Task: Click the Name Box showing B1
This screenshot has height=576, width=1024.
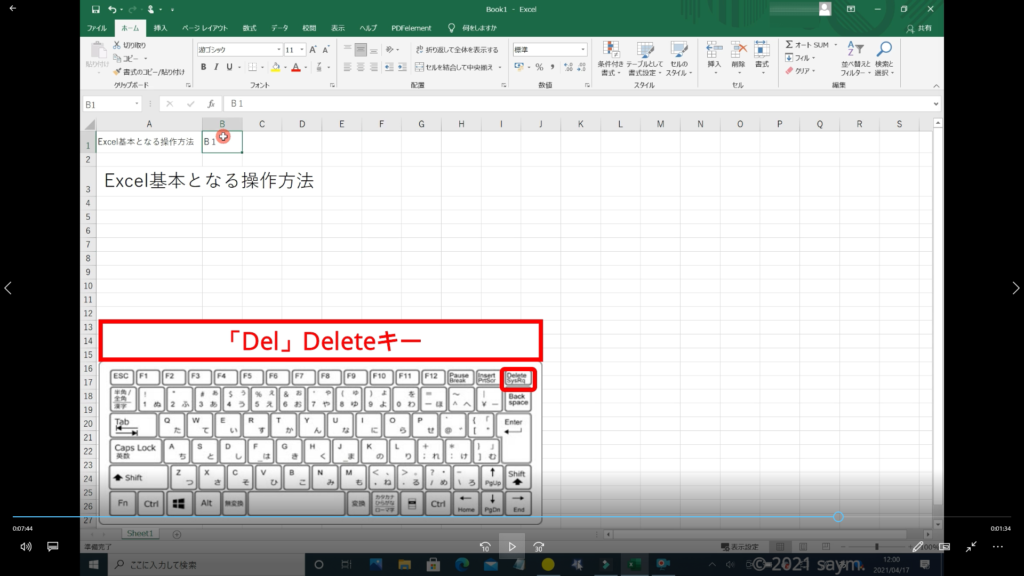Action: coord(108,104)
